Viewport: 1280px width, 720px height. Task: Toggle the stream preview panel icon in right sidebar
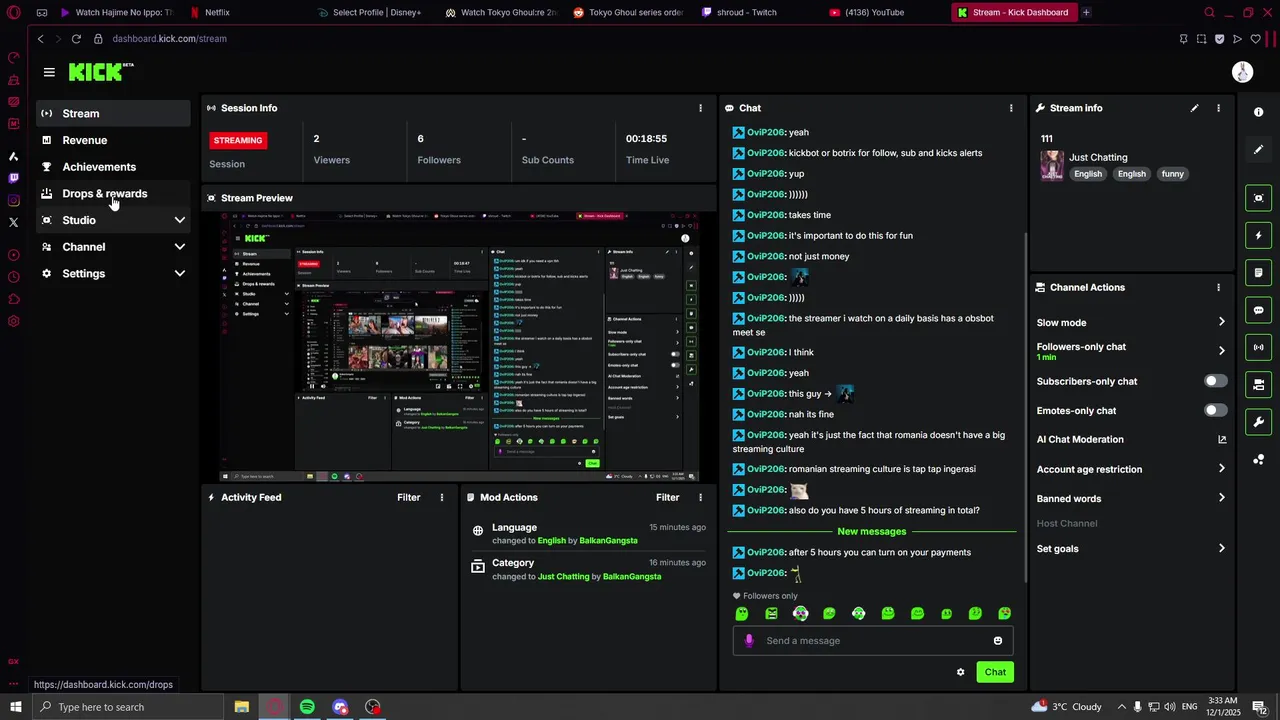pos(1258,198)
